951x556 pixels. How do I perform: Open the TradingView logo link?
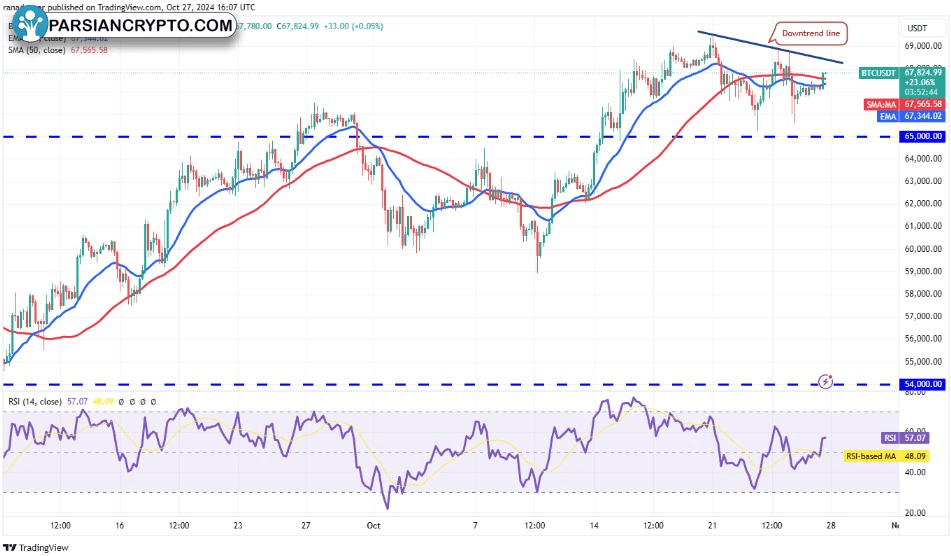click(36, 548)
